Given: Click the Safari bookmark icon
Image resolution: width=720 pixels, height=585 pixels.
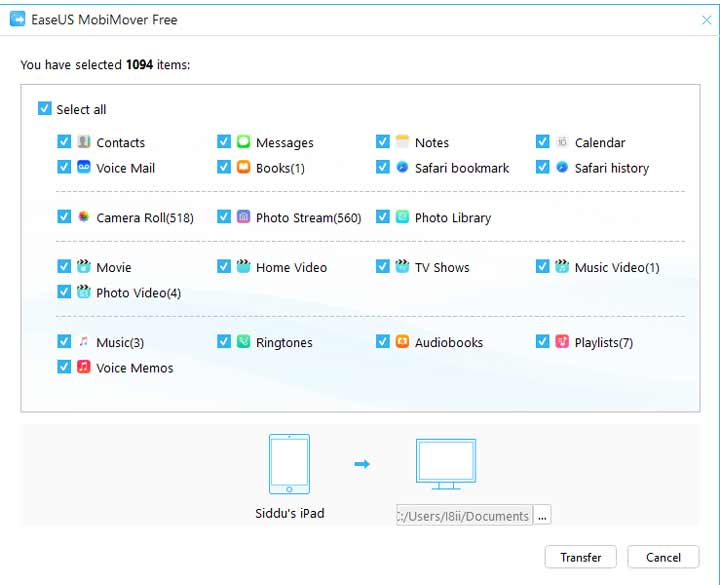Looking at the screenshot, I should point(402,167).
